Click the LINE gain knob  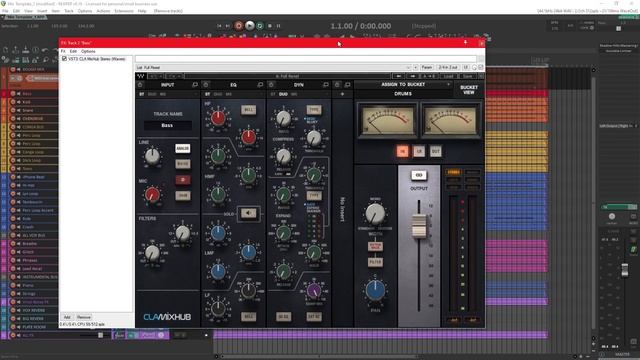click(152, 156)
